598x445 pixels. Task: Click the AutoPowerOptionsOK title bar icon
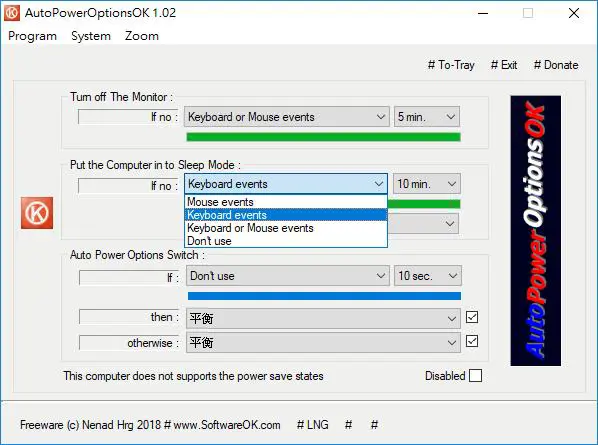pos(12,13)
